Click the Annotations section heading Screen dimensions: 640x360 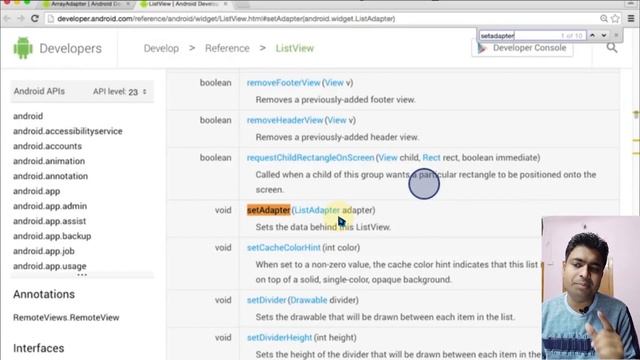(x=44, y=294)
